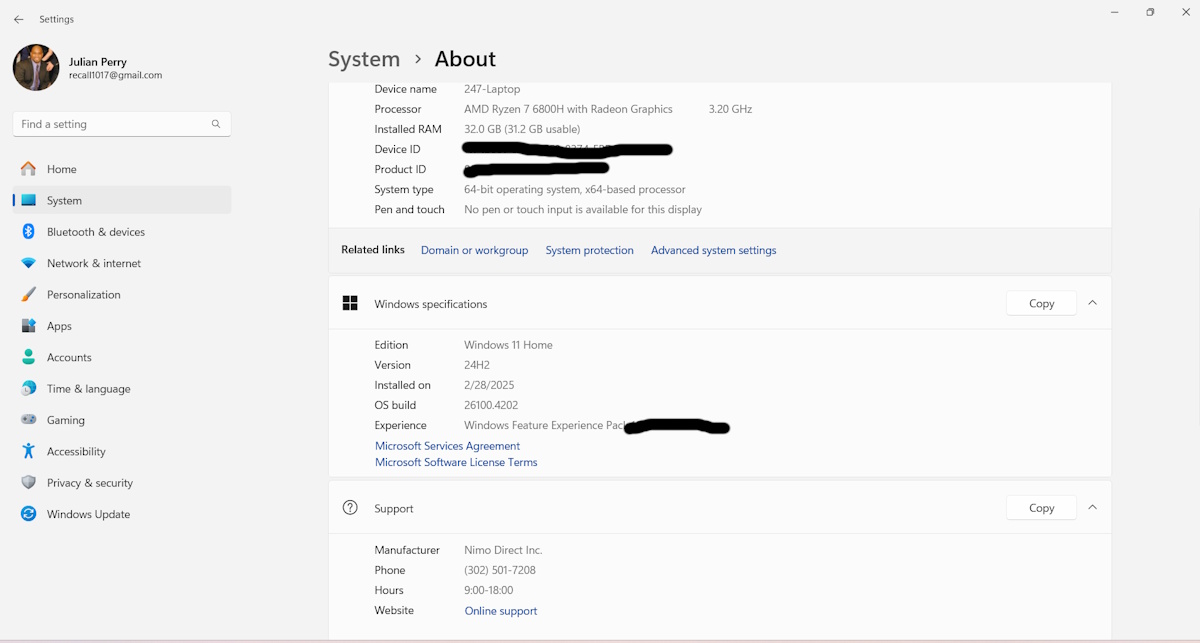Open Windows Update via its sync arrows icon
The image size is (1200, 643).
tap(28, 514)
